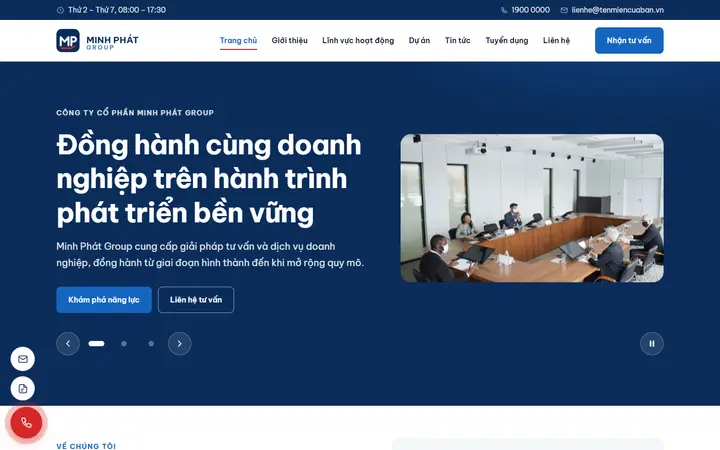The height and width of the screenshot is (450, 720).
Task: Pause the hero slideshow
Action: [x=652, y=343]
